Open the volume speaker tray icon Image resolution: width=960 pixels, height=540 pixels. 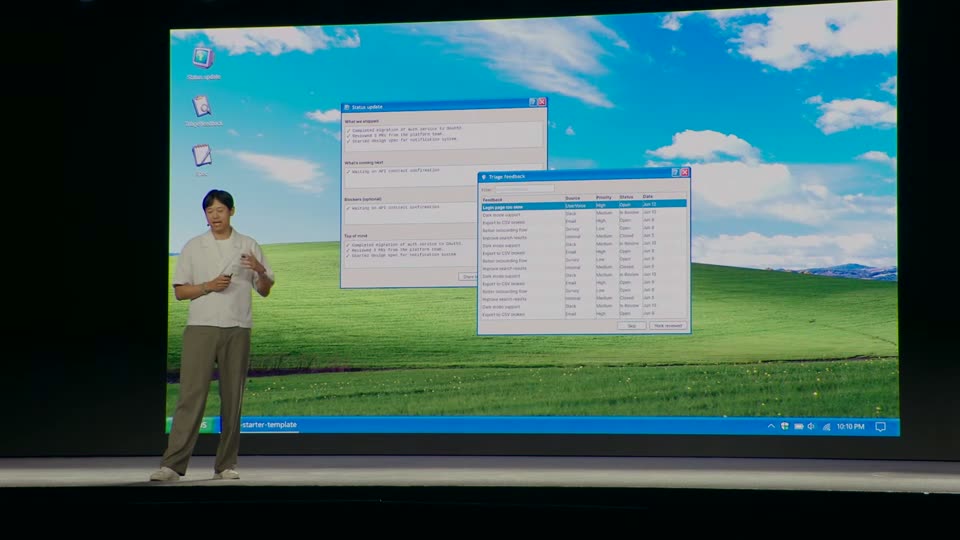point(811,426)
